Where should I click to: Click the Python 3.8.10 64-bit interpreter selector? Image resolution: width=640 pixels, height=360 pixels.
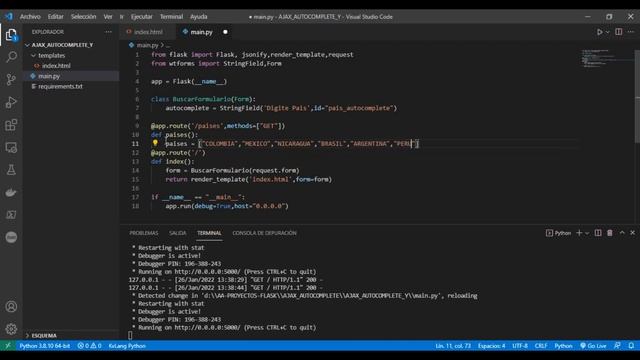coord(44,346)
